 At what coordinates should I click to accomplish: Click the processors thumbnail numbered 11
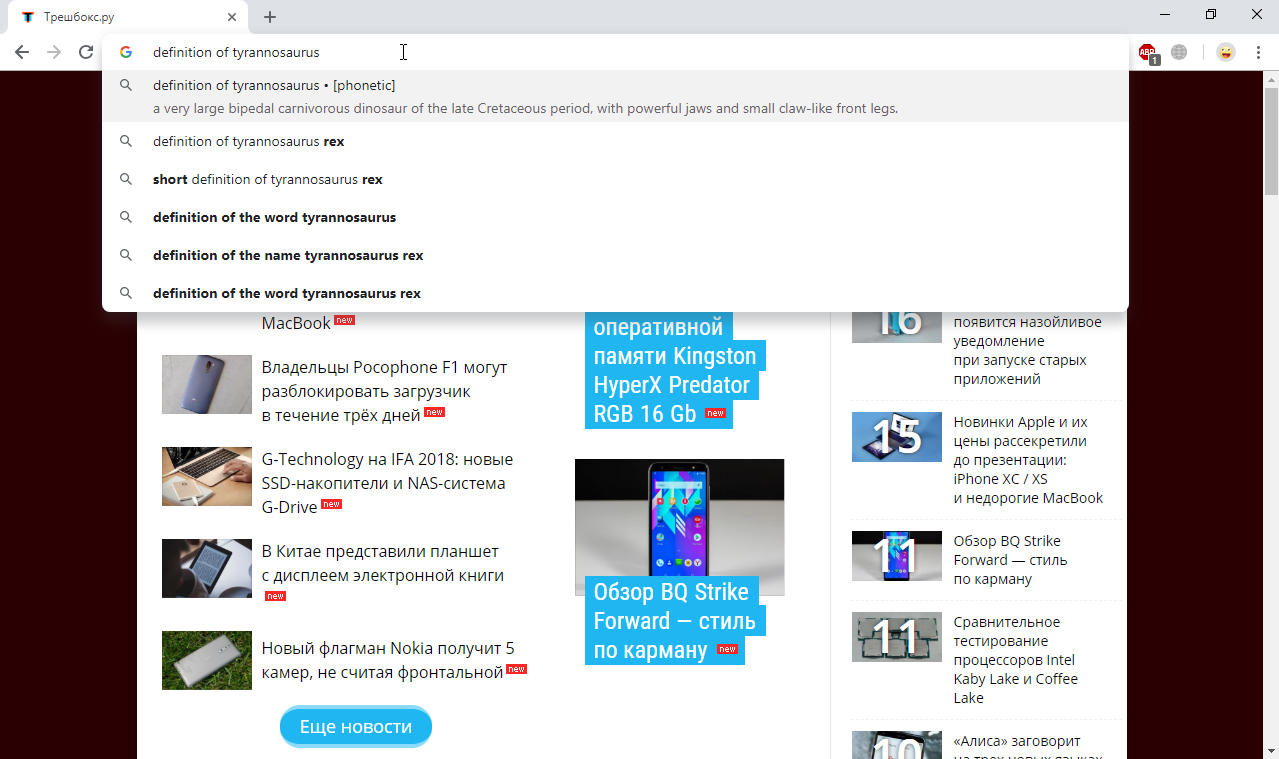(x=897, y=637)
